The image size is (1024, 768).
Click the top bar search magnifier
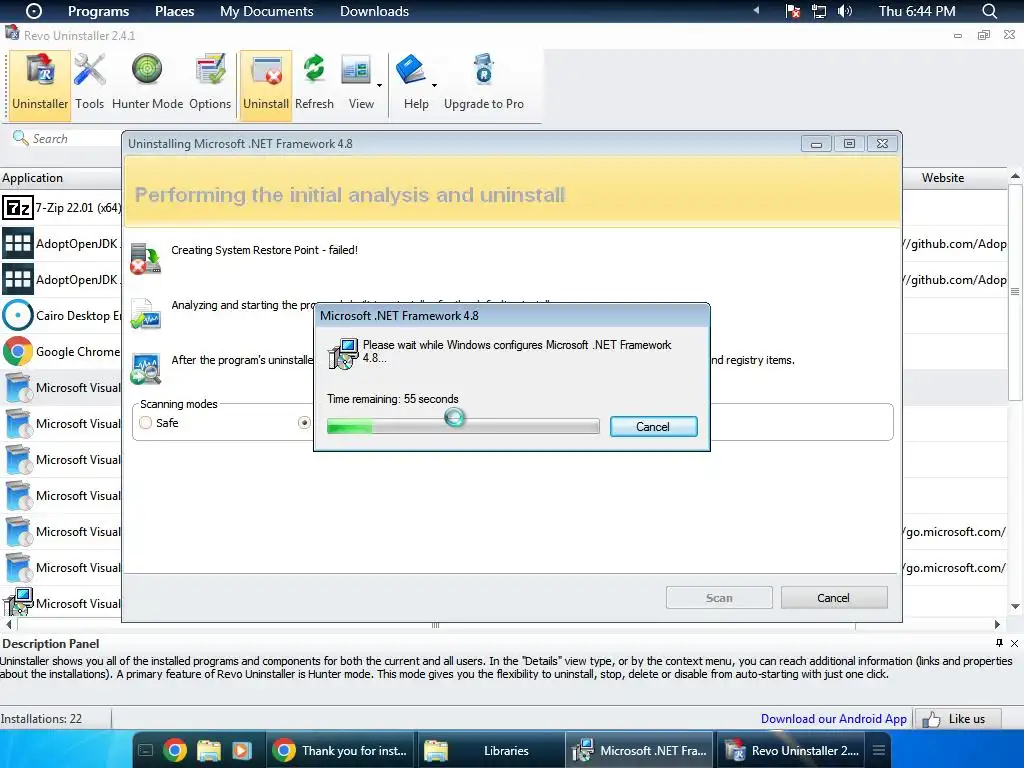pos(989,11)
